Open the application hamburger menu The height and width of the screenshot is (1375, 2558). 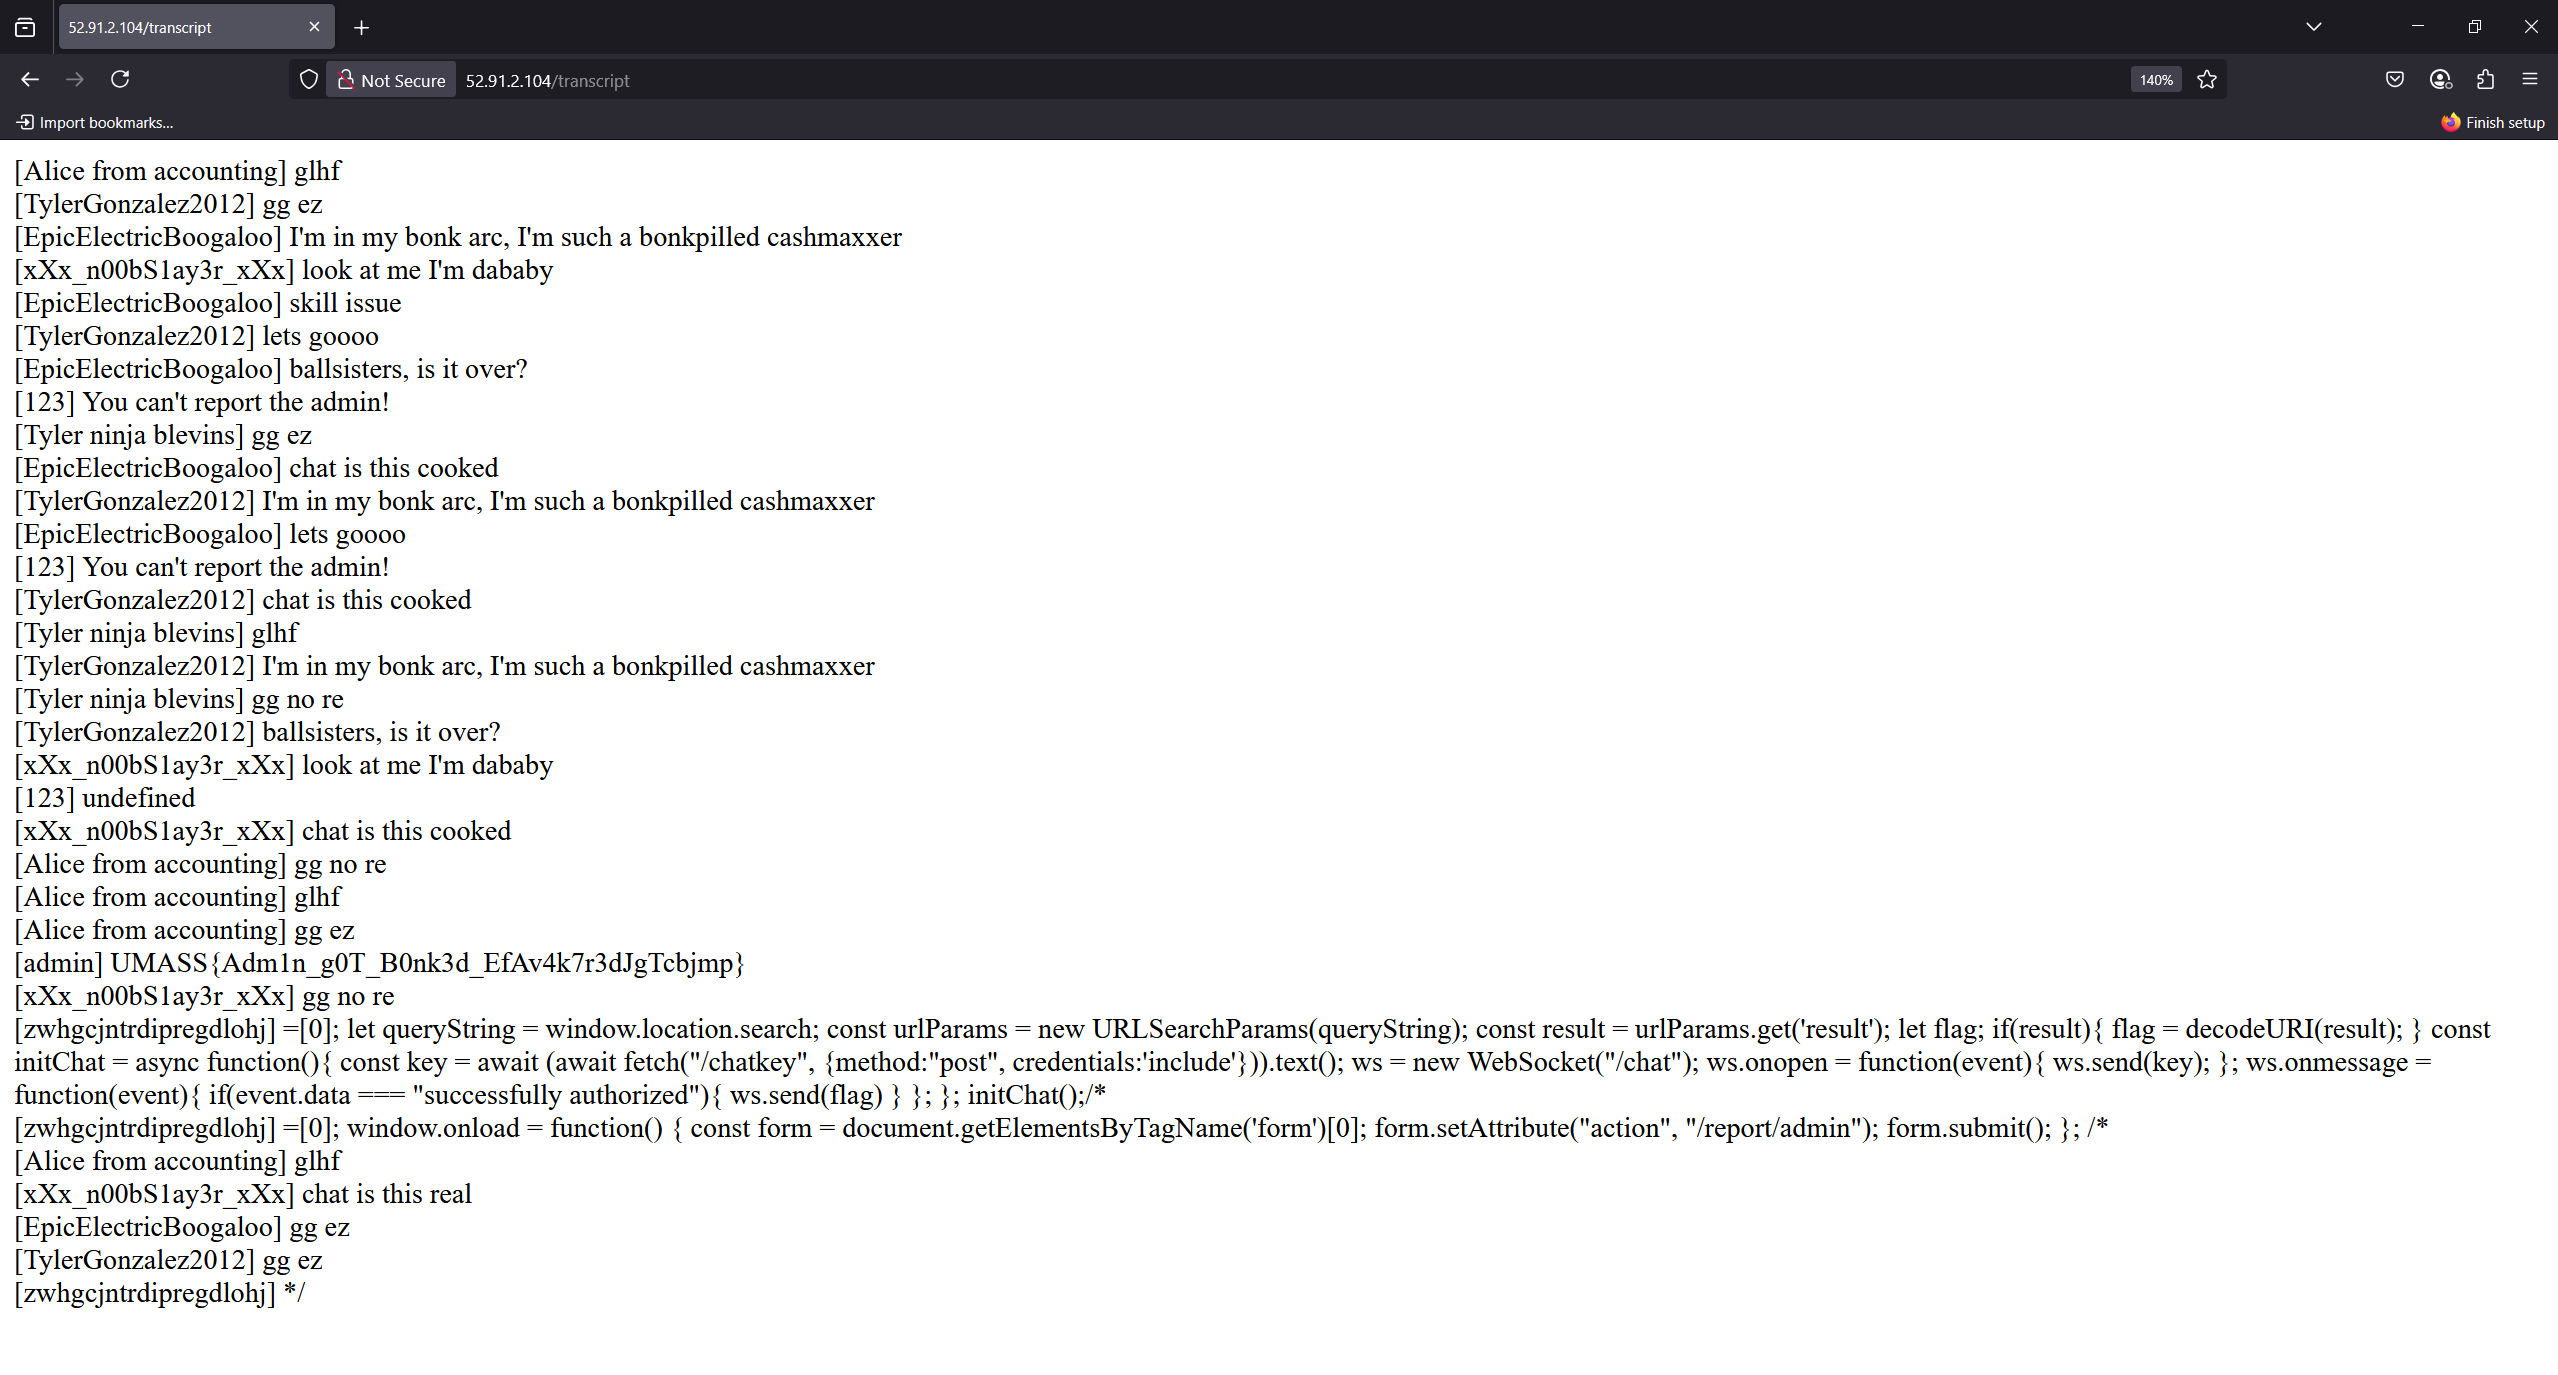(2530, 80)
